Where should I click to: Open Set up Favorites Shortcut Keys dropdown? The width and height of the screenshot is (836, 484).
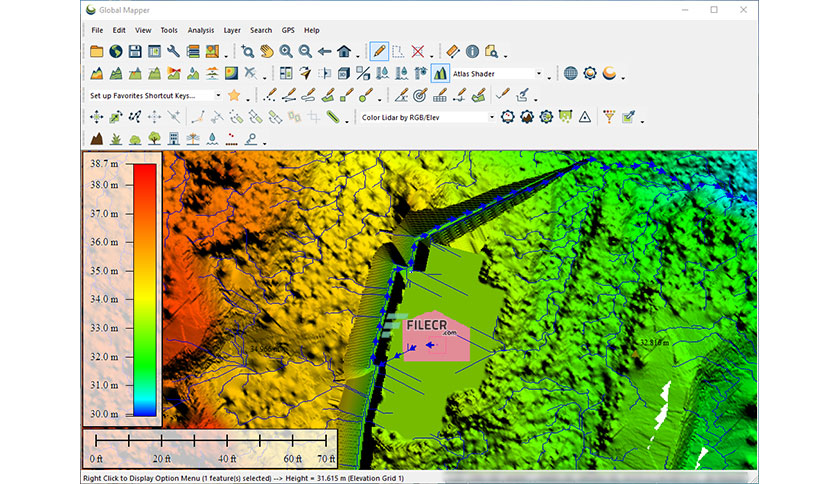click(x=217, y=95)
